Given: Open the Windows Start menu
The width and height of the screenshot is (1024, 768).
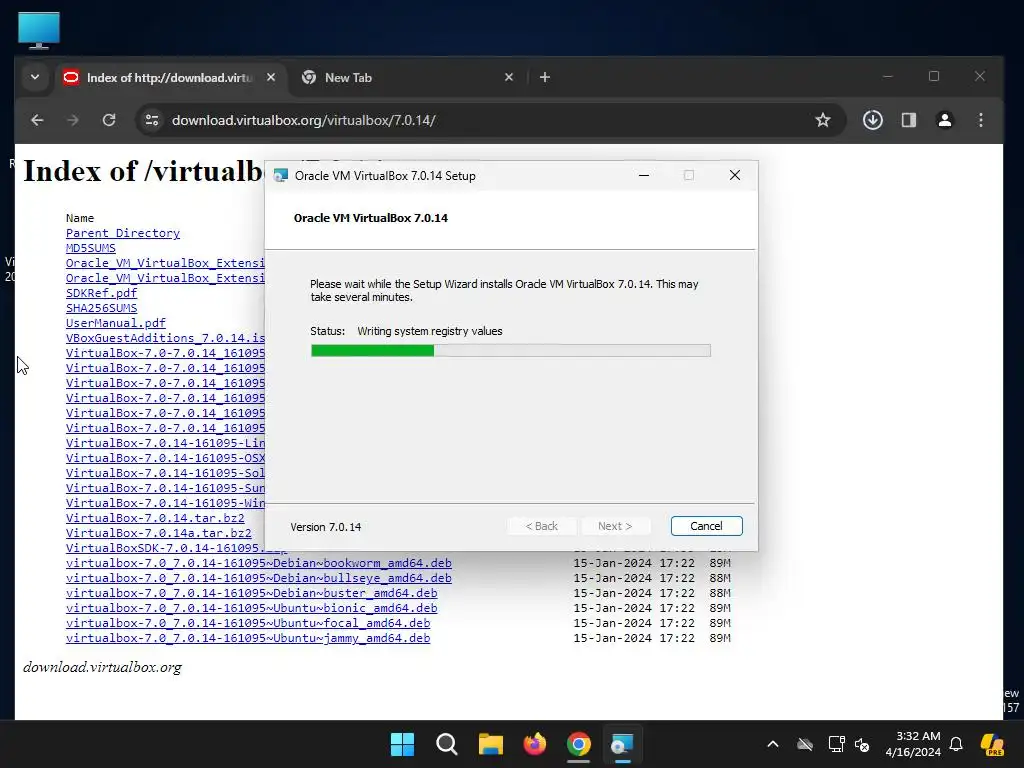Looking at the screenshot, I should click(x=402, y=744).
